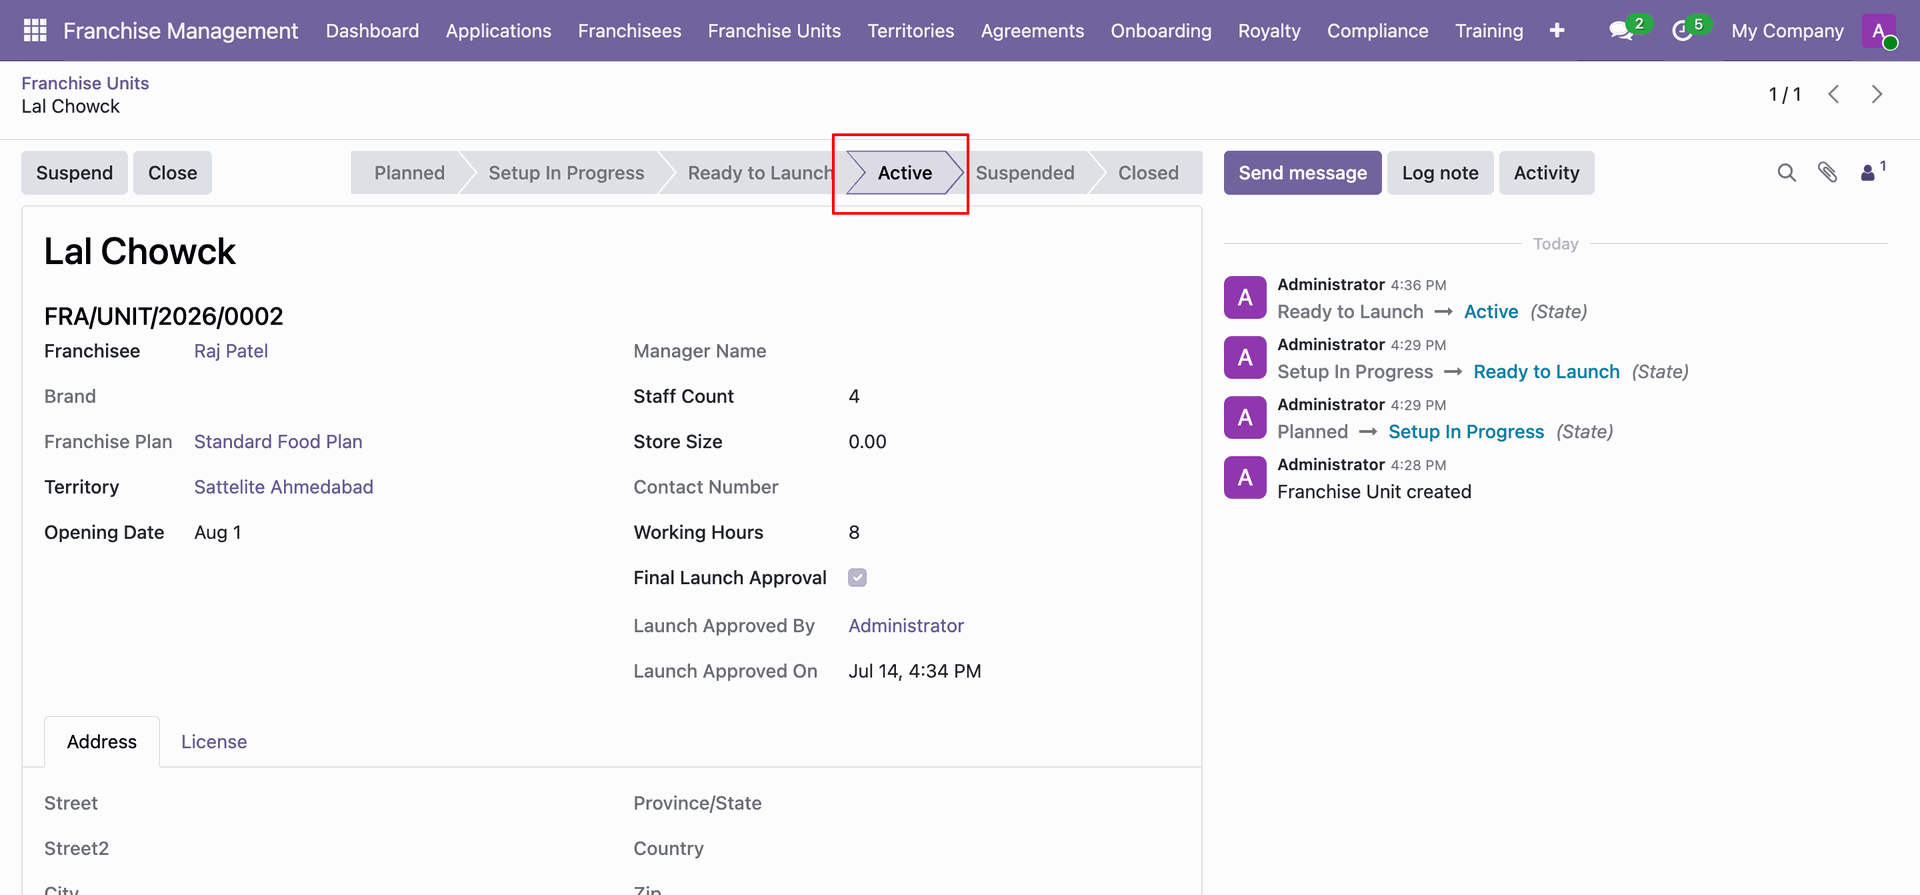Open the Training menu

(x=1489, y=31)
